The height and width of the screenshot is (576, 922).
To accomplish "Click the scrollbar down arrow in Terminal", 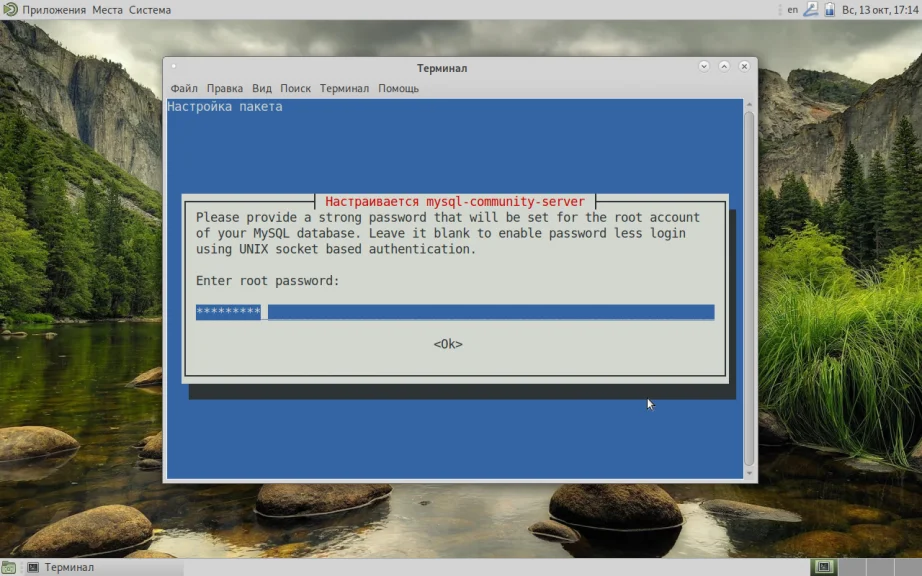I will (x=749, y=473).
